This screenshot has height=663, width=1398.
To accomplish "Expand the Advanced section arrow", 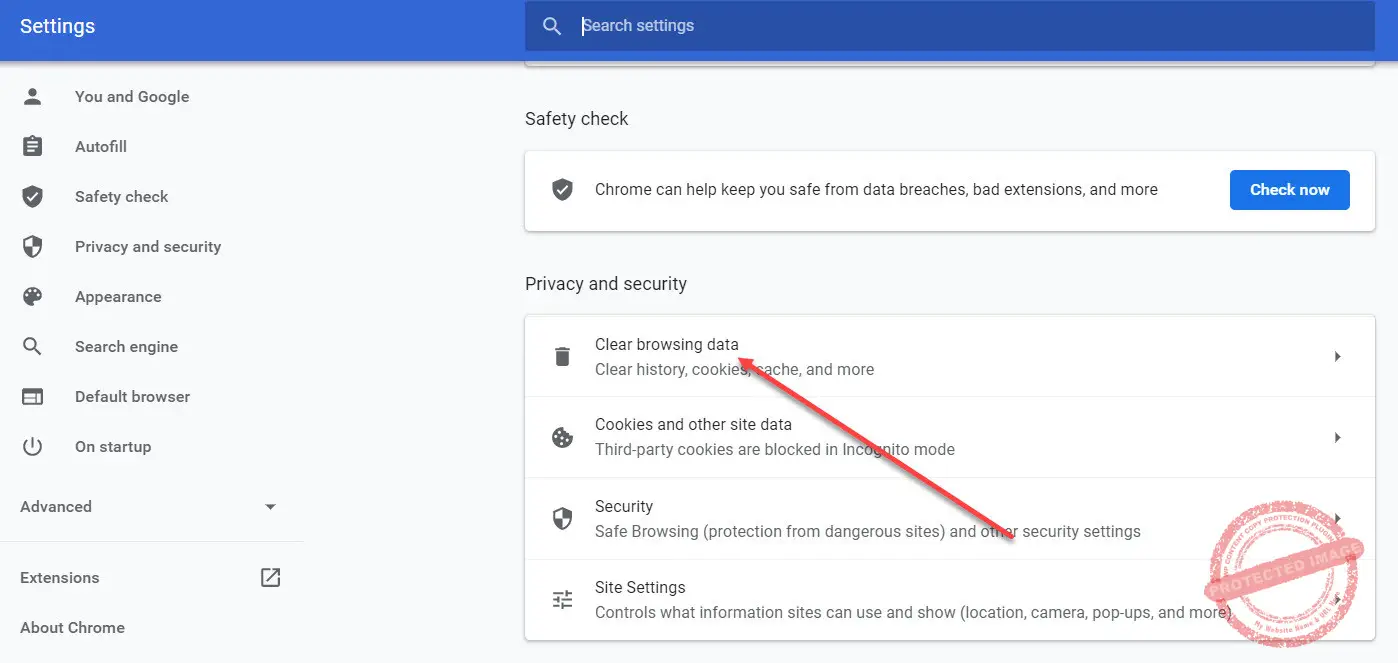I will tap(270, 507).
